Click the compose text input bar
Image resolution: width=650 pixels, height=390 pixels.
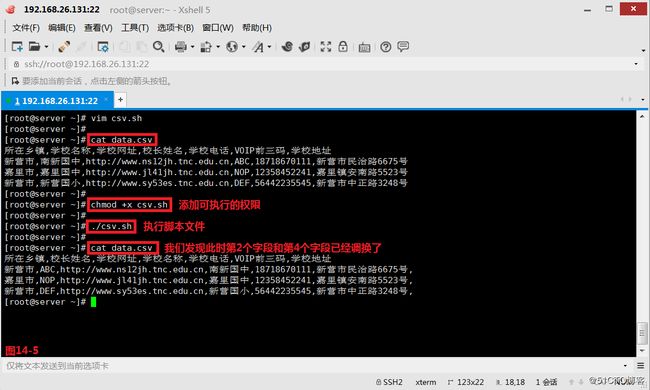click(311, 366)
